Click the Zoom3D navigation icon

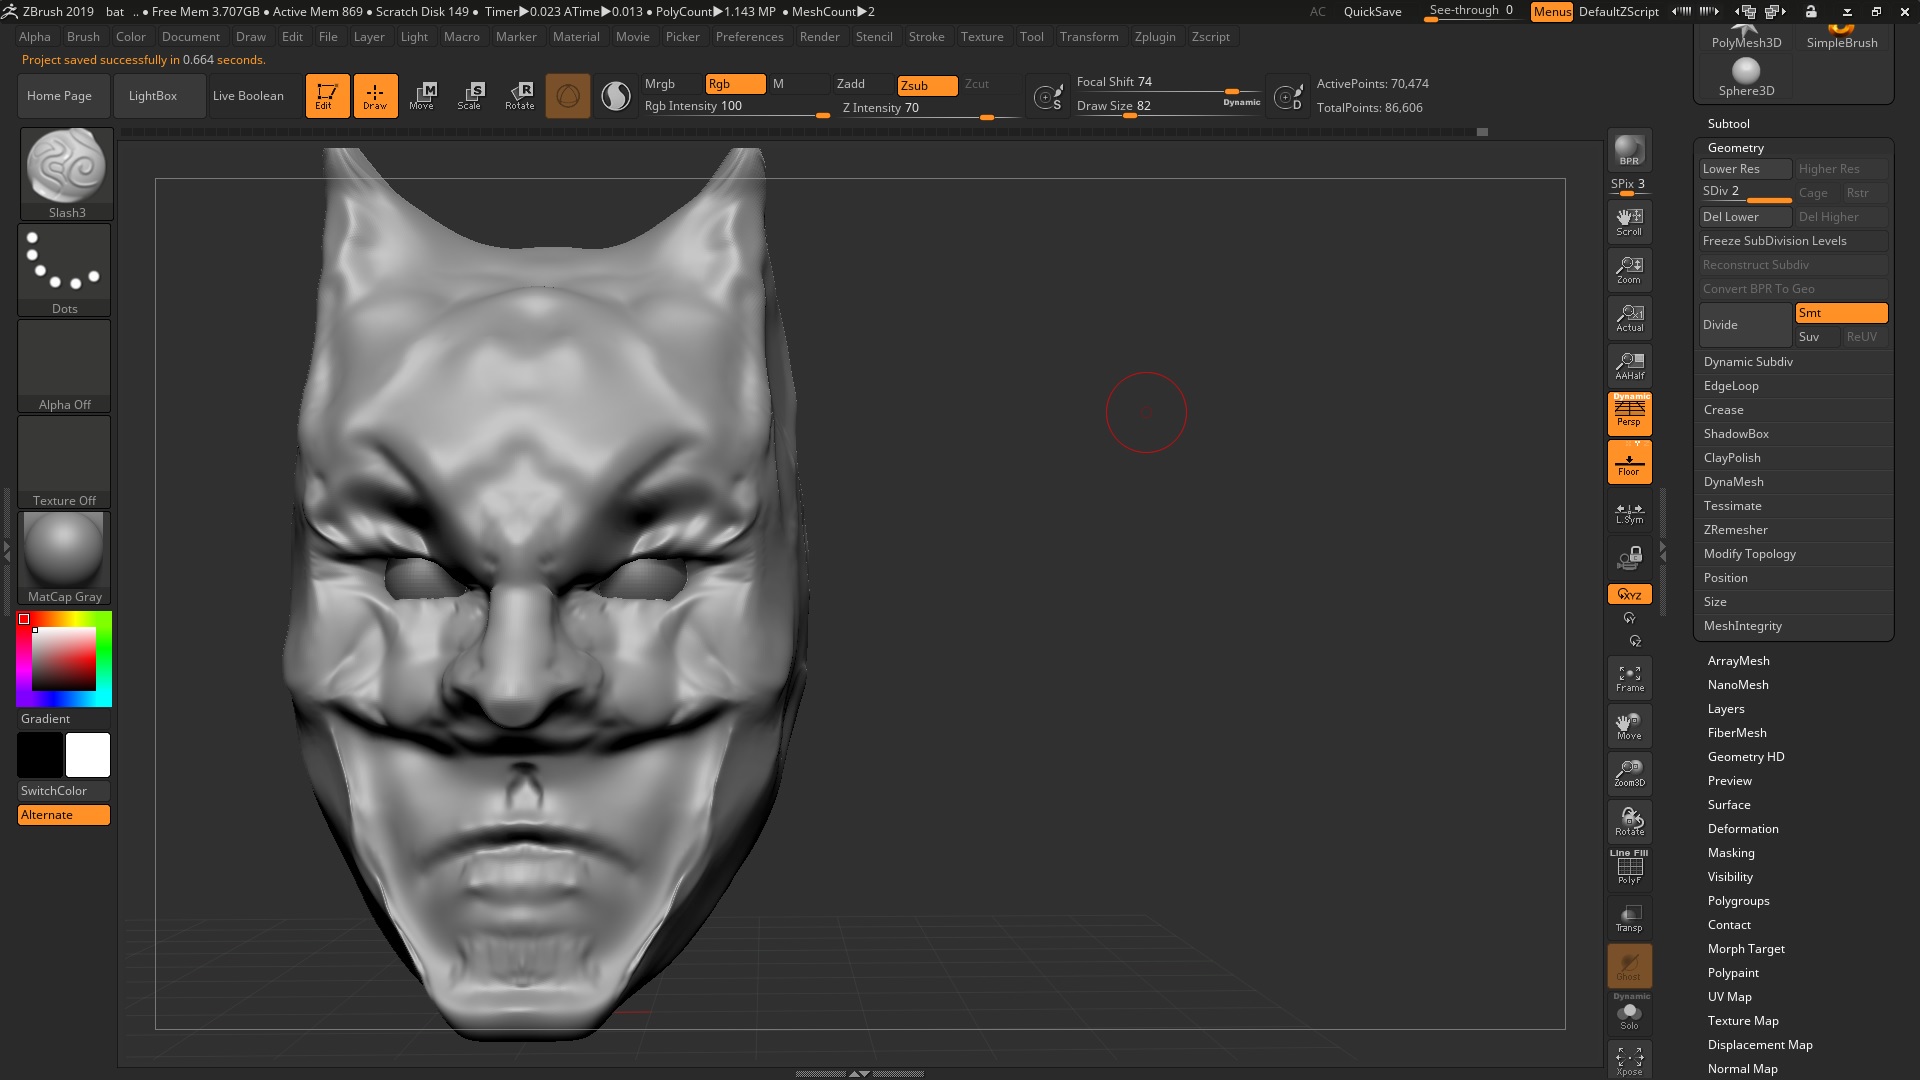[x=1629, y=773]
